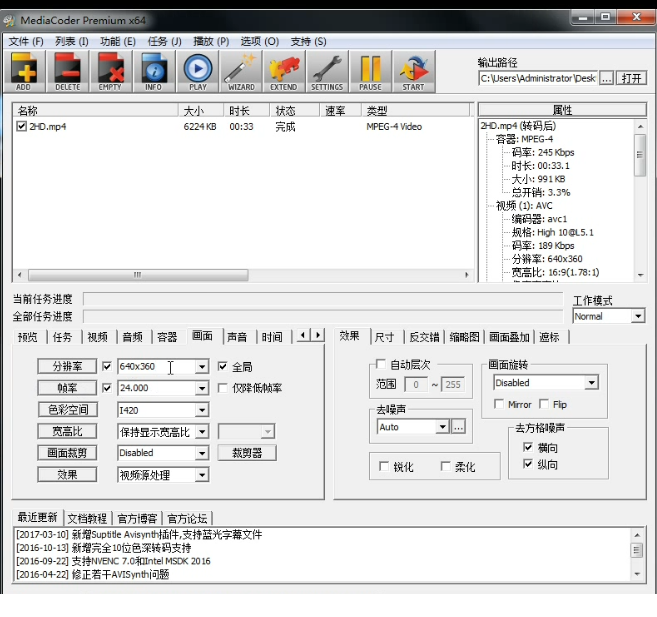Open the 640x360 resolution dropdown
657x617 pixels.
tap(202, 367)
